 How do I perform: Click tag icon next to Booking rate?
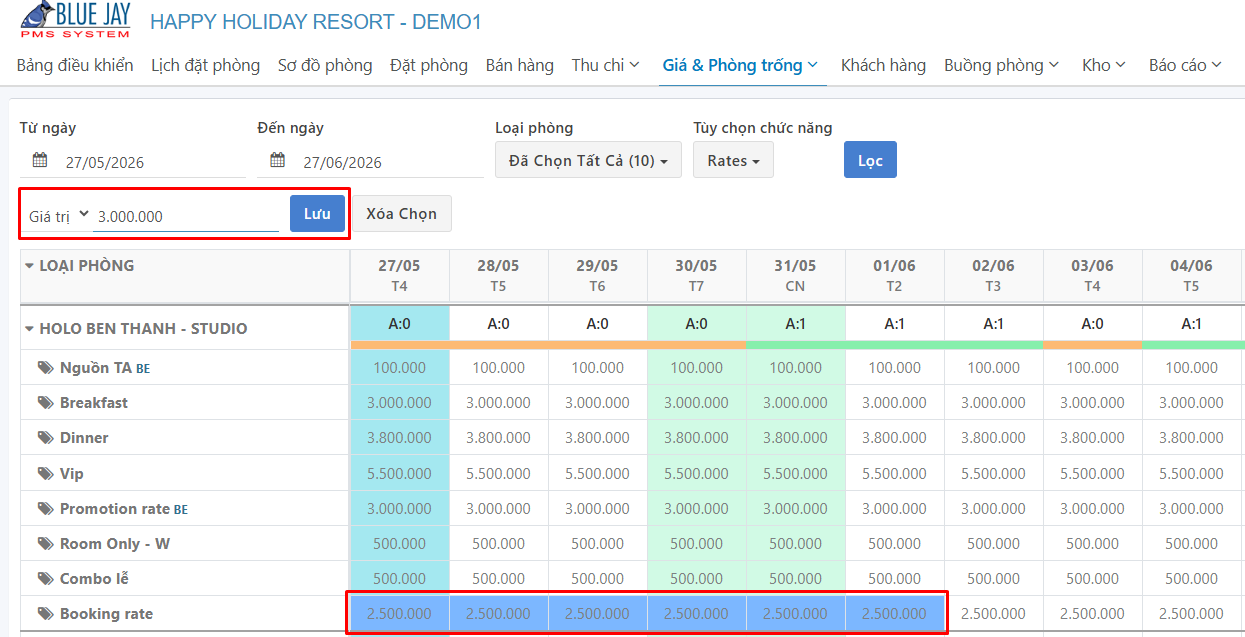(x=45, y=613)
